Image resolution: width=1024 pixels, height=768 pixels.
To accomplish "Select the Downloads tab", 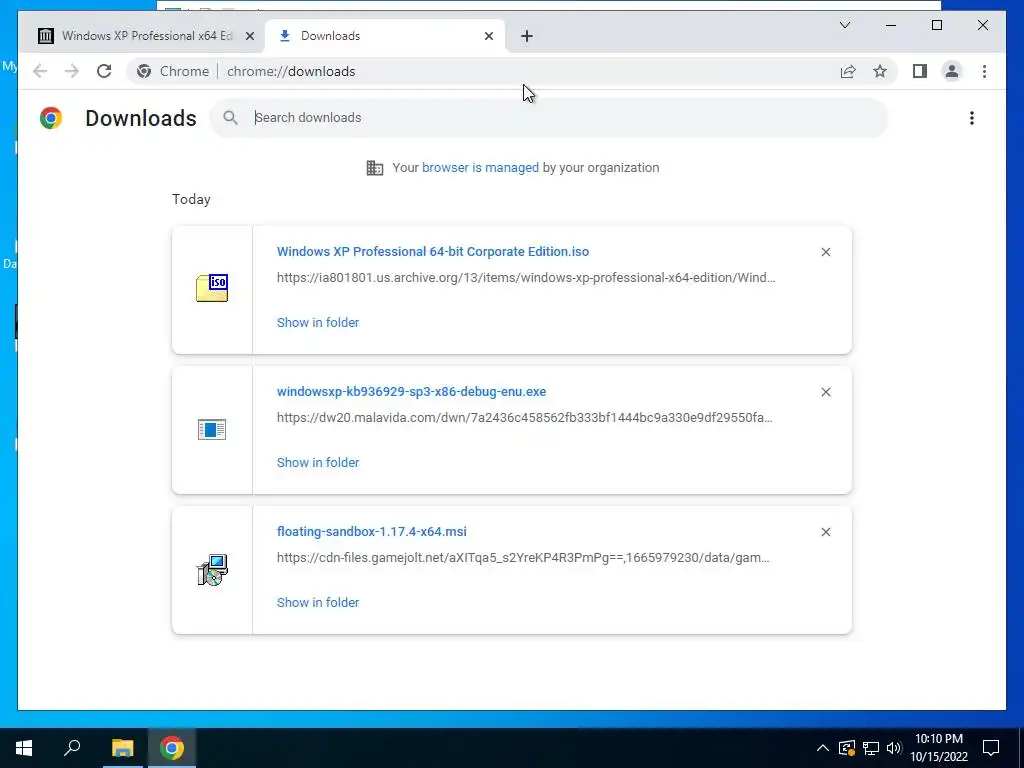I will click(385, 36).
